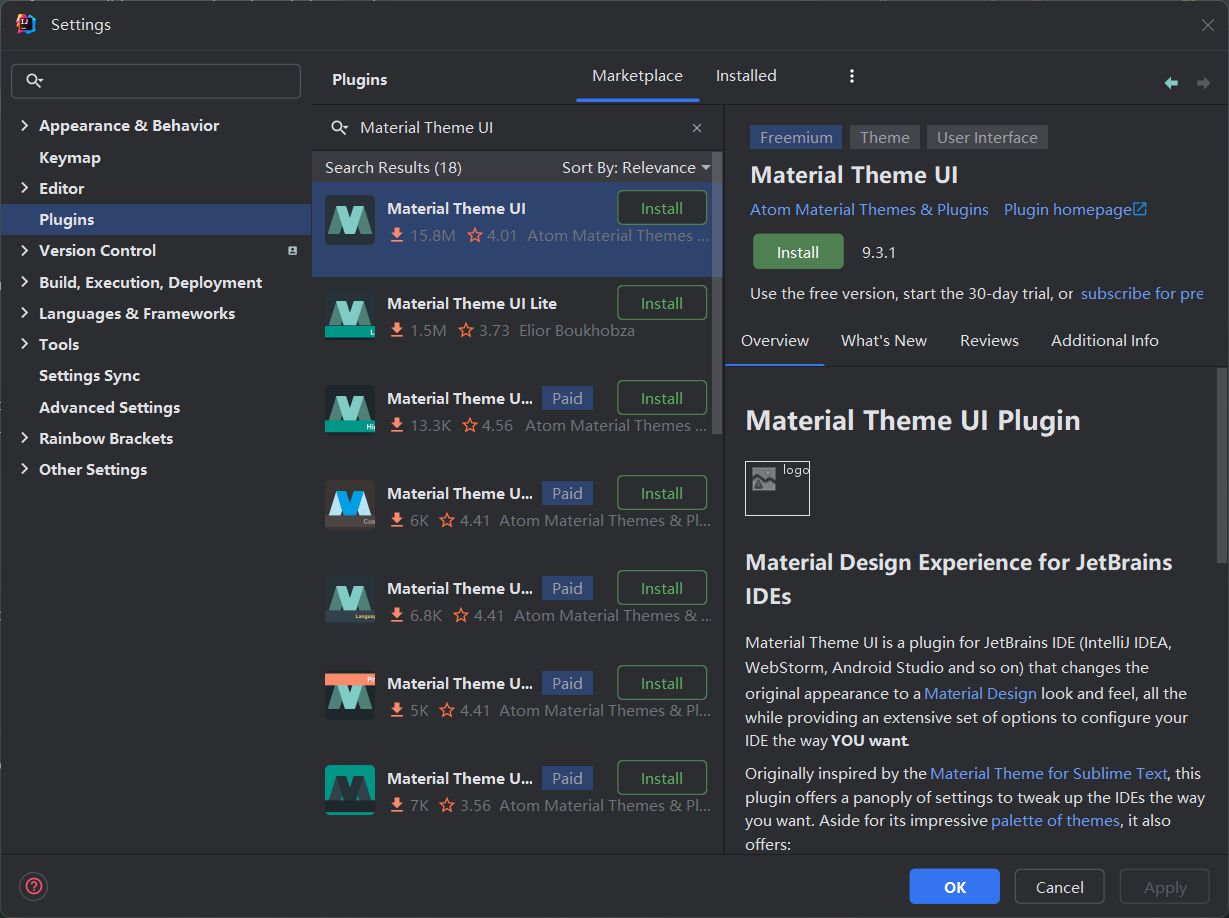The image size is (1229, 918).
Task: Select the Plugins settings item
Action: tap(157, 220)
